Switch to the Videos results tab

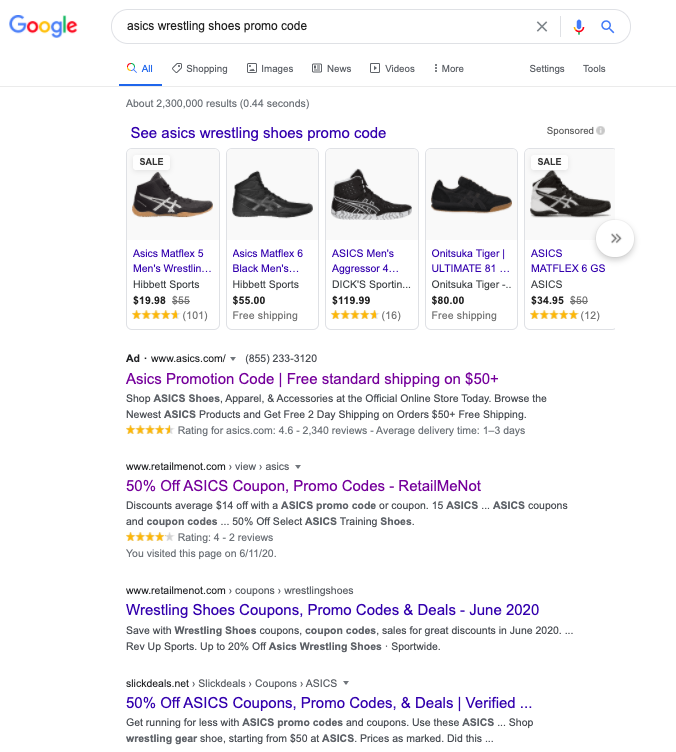[392, 69]
